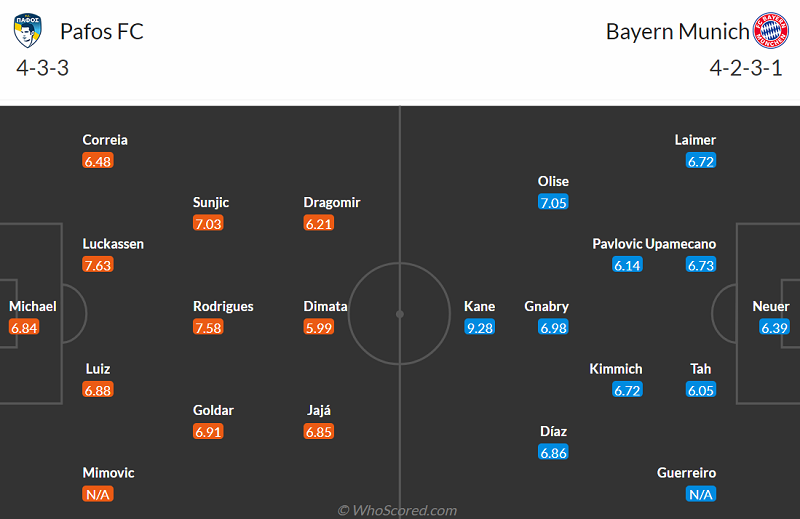Select goalkeeper Neuer's name
The width and height of the screenshot is (800, 519).
771,306
